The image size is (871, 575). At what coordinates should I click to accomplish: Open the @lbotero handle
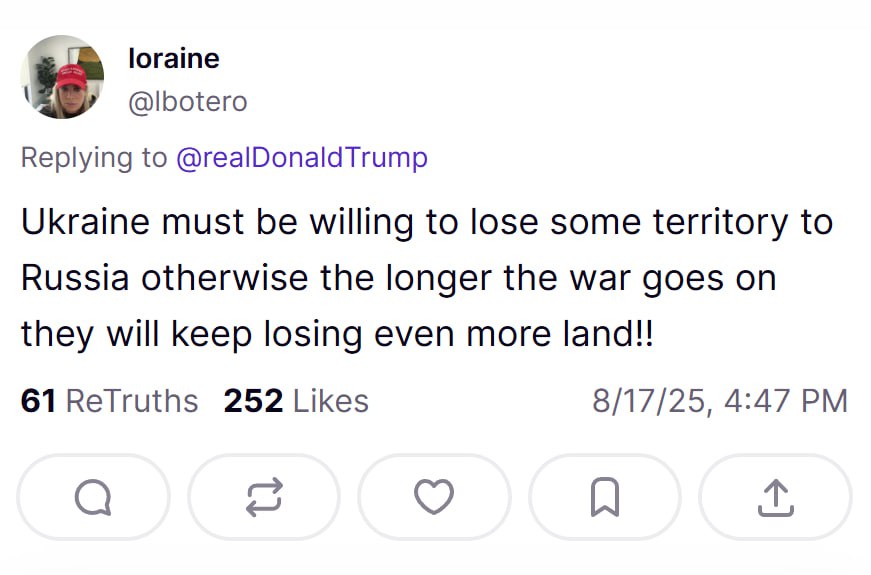click(187, 102)
